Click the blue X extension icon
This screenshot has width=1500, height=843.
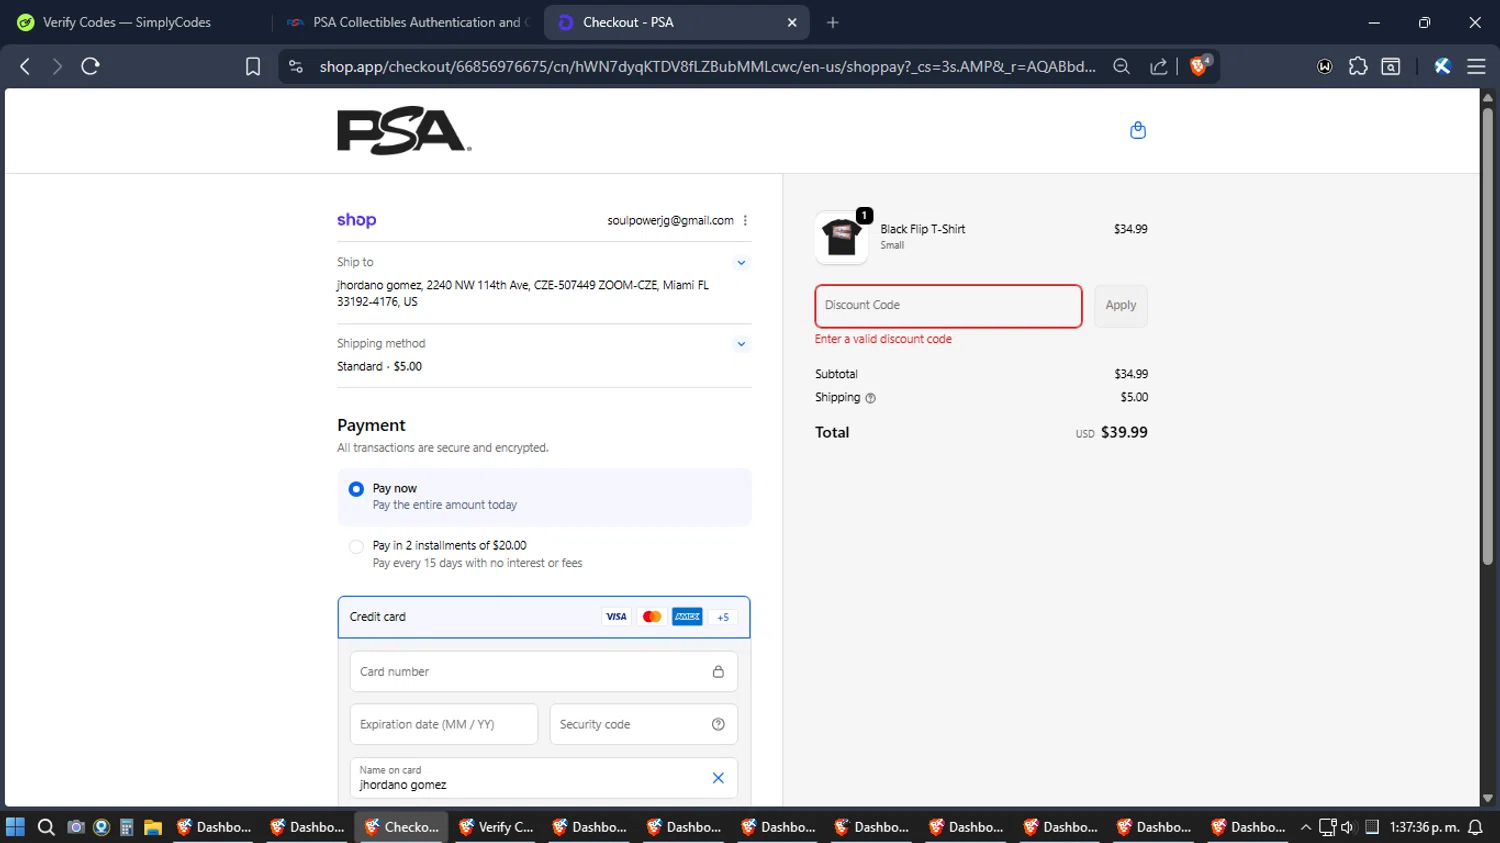coord(1442,66)
